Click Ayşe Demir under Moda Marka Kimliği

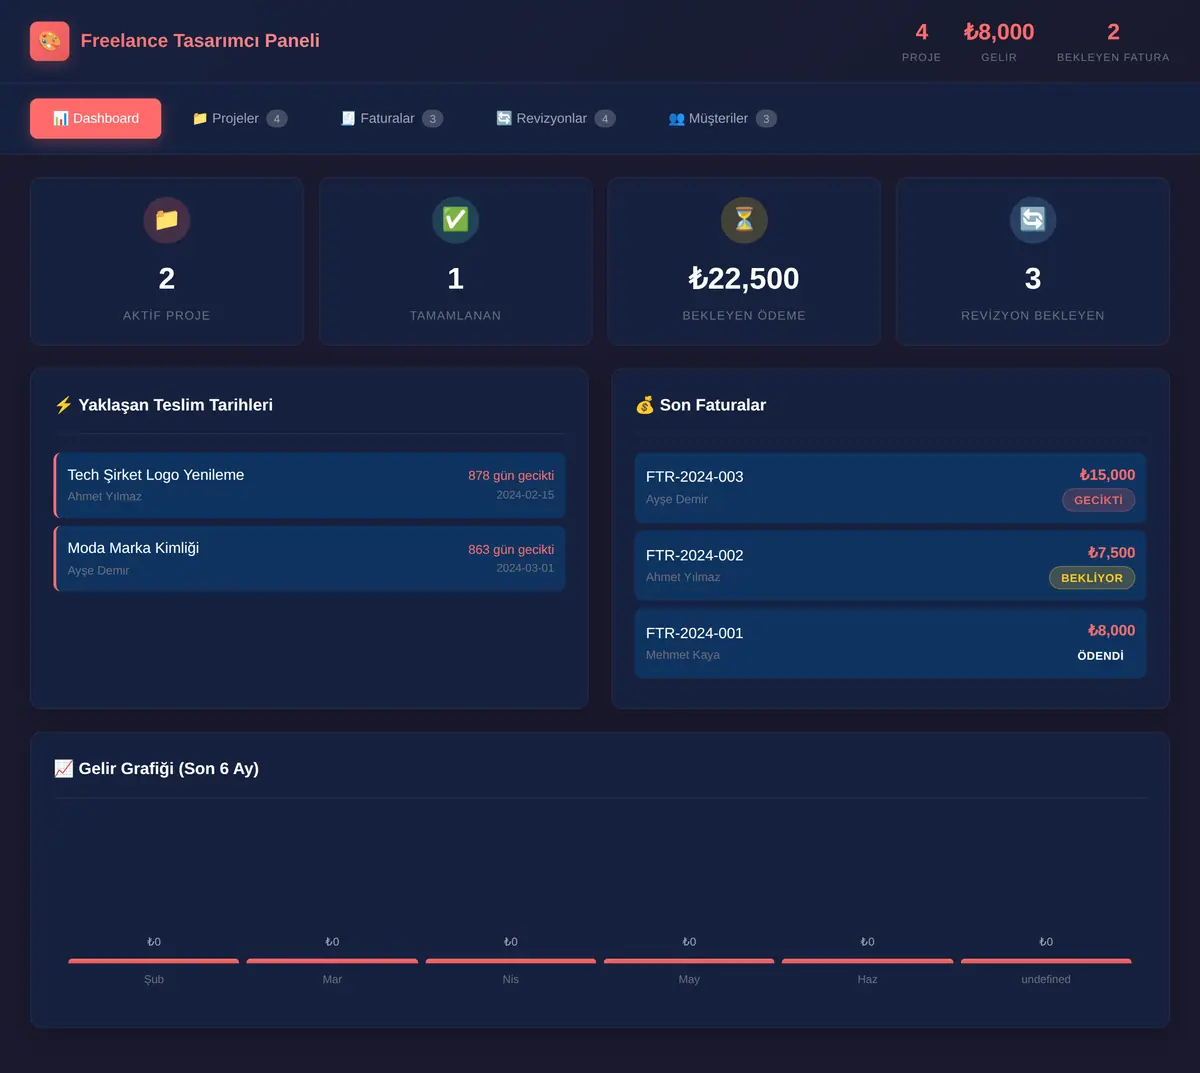(x=99, y=571)
